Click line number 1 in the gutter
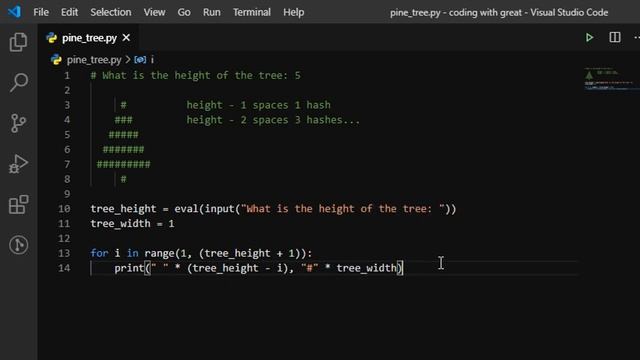640x360 pixels. pyautogui.click(x=67, y=76)
